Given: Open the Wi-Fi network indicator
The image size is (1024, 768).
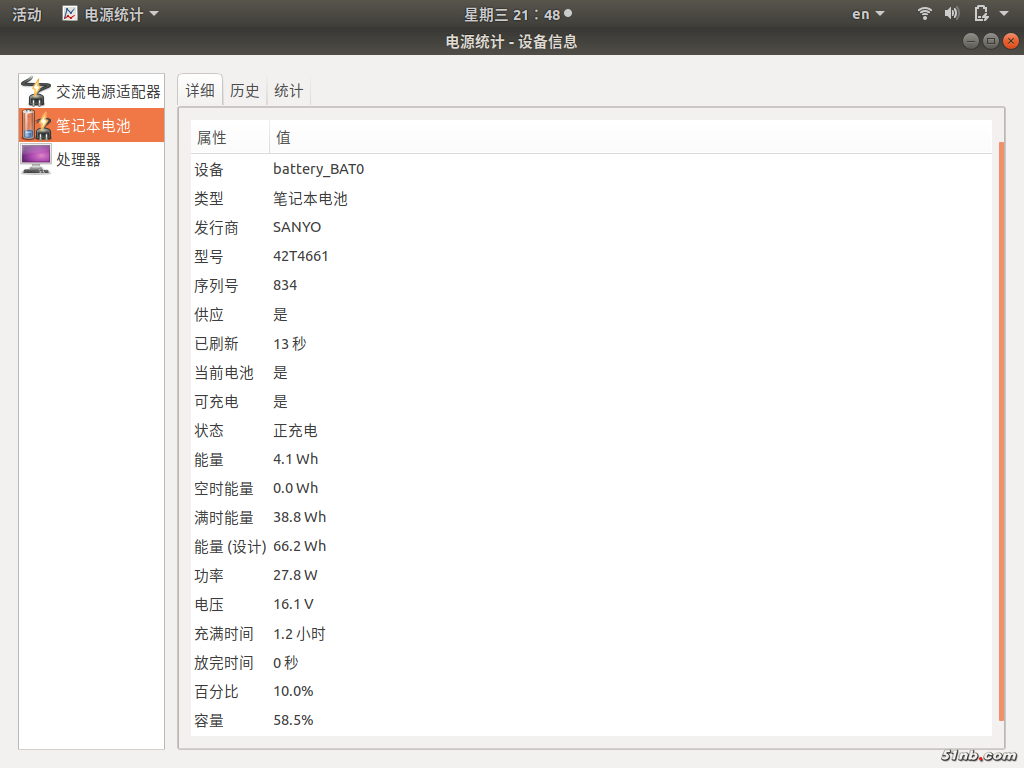Looking at the screenshot, I should tap(925, 14).
